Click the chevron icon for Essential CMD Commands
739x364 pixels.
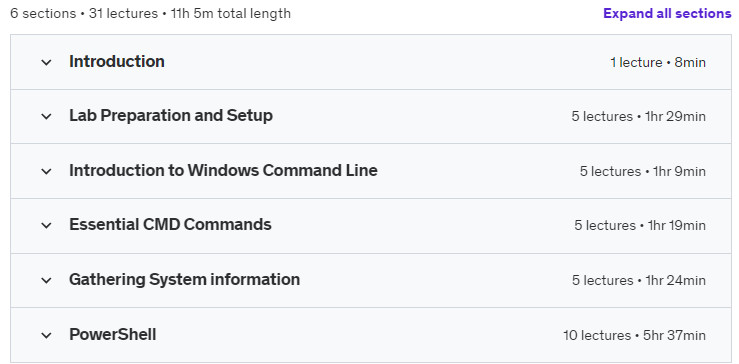point(46,225)
